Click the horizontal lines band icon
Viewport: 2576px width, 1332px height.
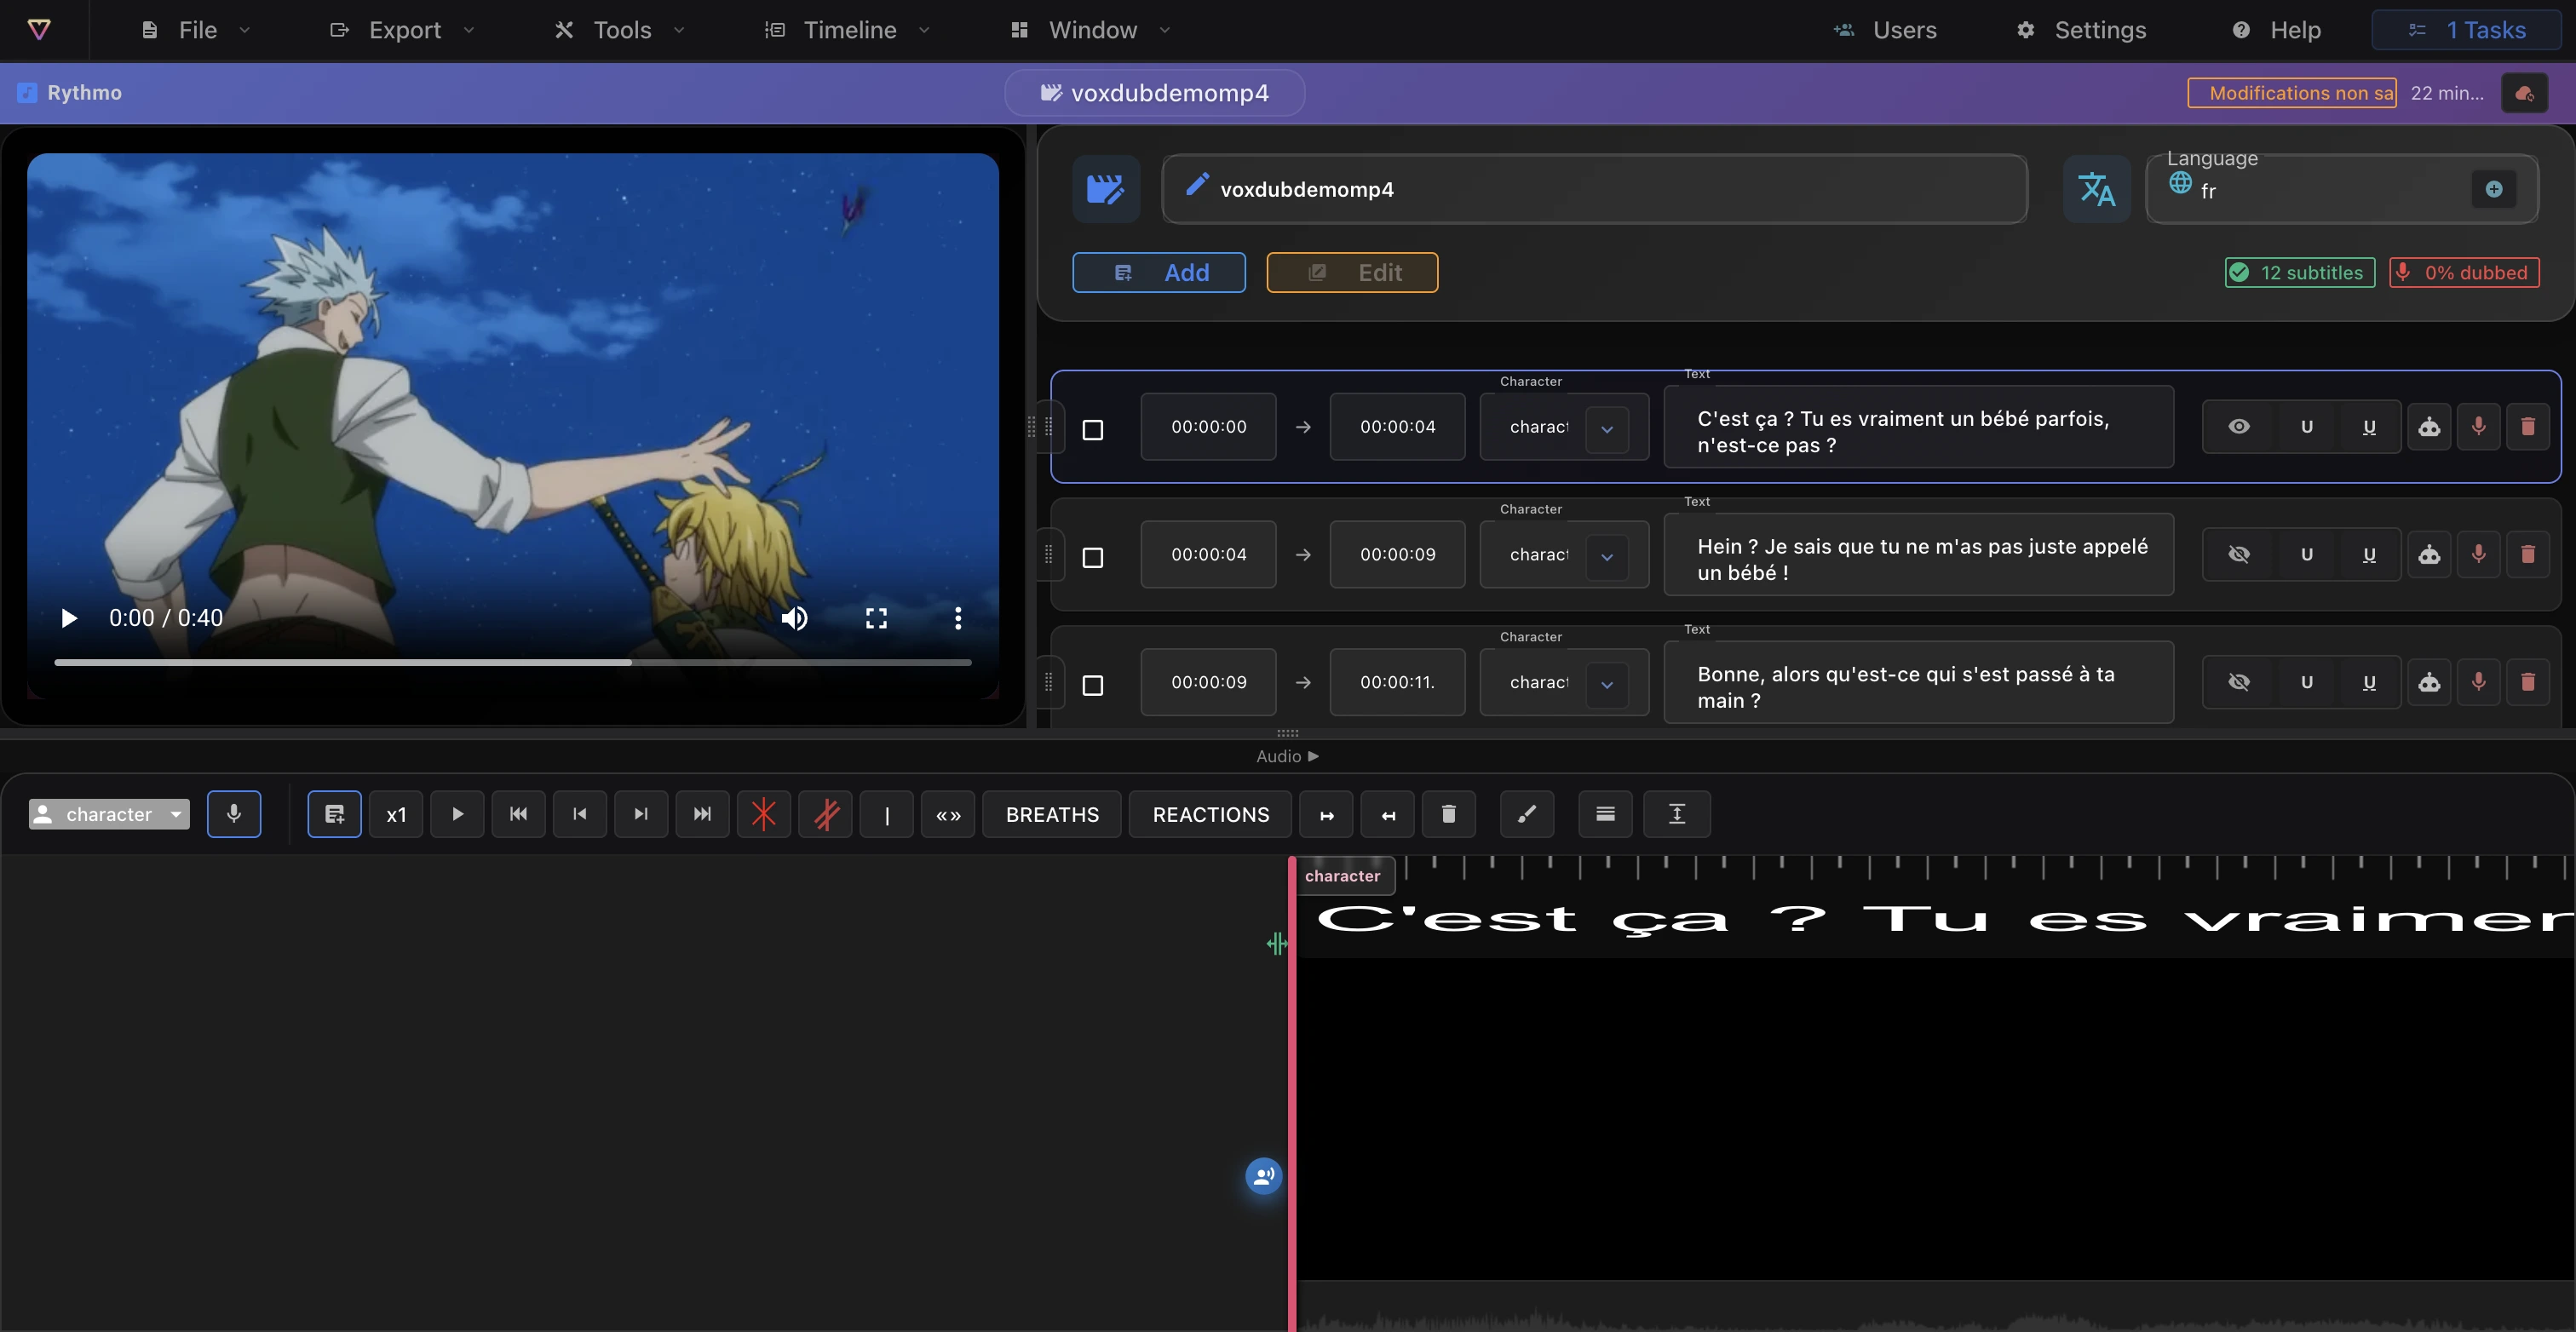point(1606,814)
